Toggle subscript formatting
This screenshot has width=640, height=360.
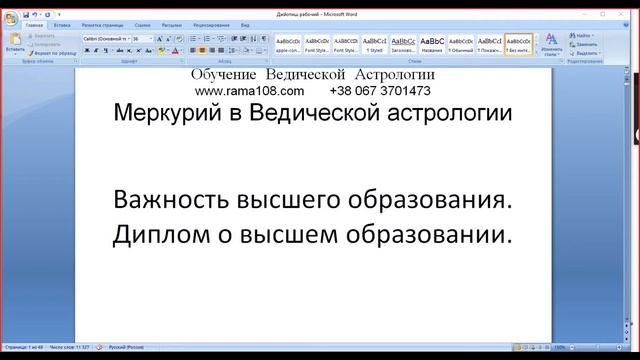pyautogui.click(x=129, y=51)
